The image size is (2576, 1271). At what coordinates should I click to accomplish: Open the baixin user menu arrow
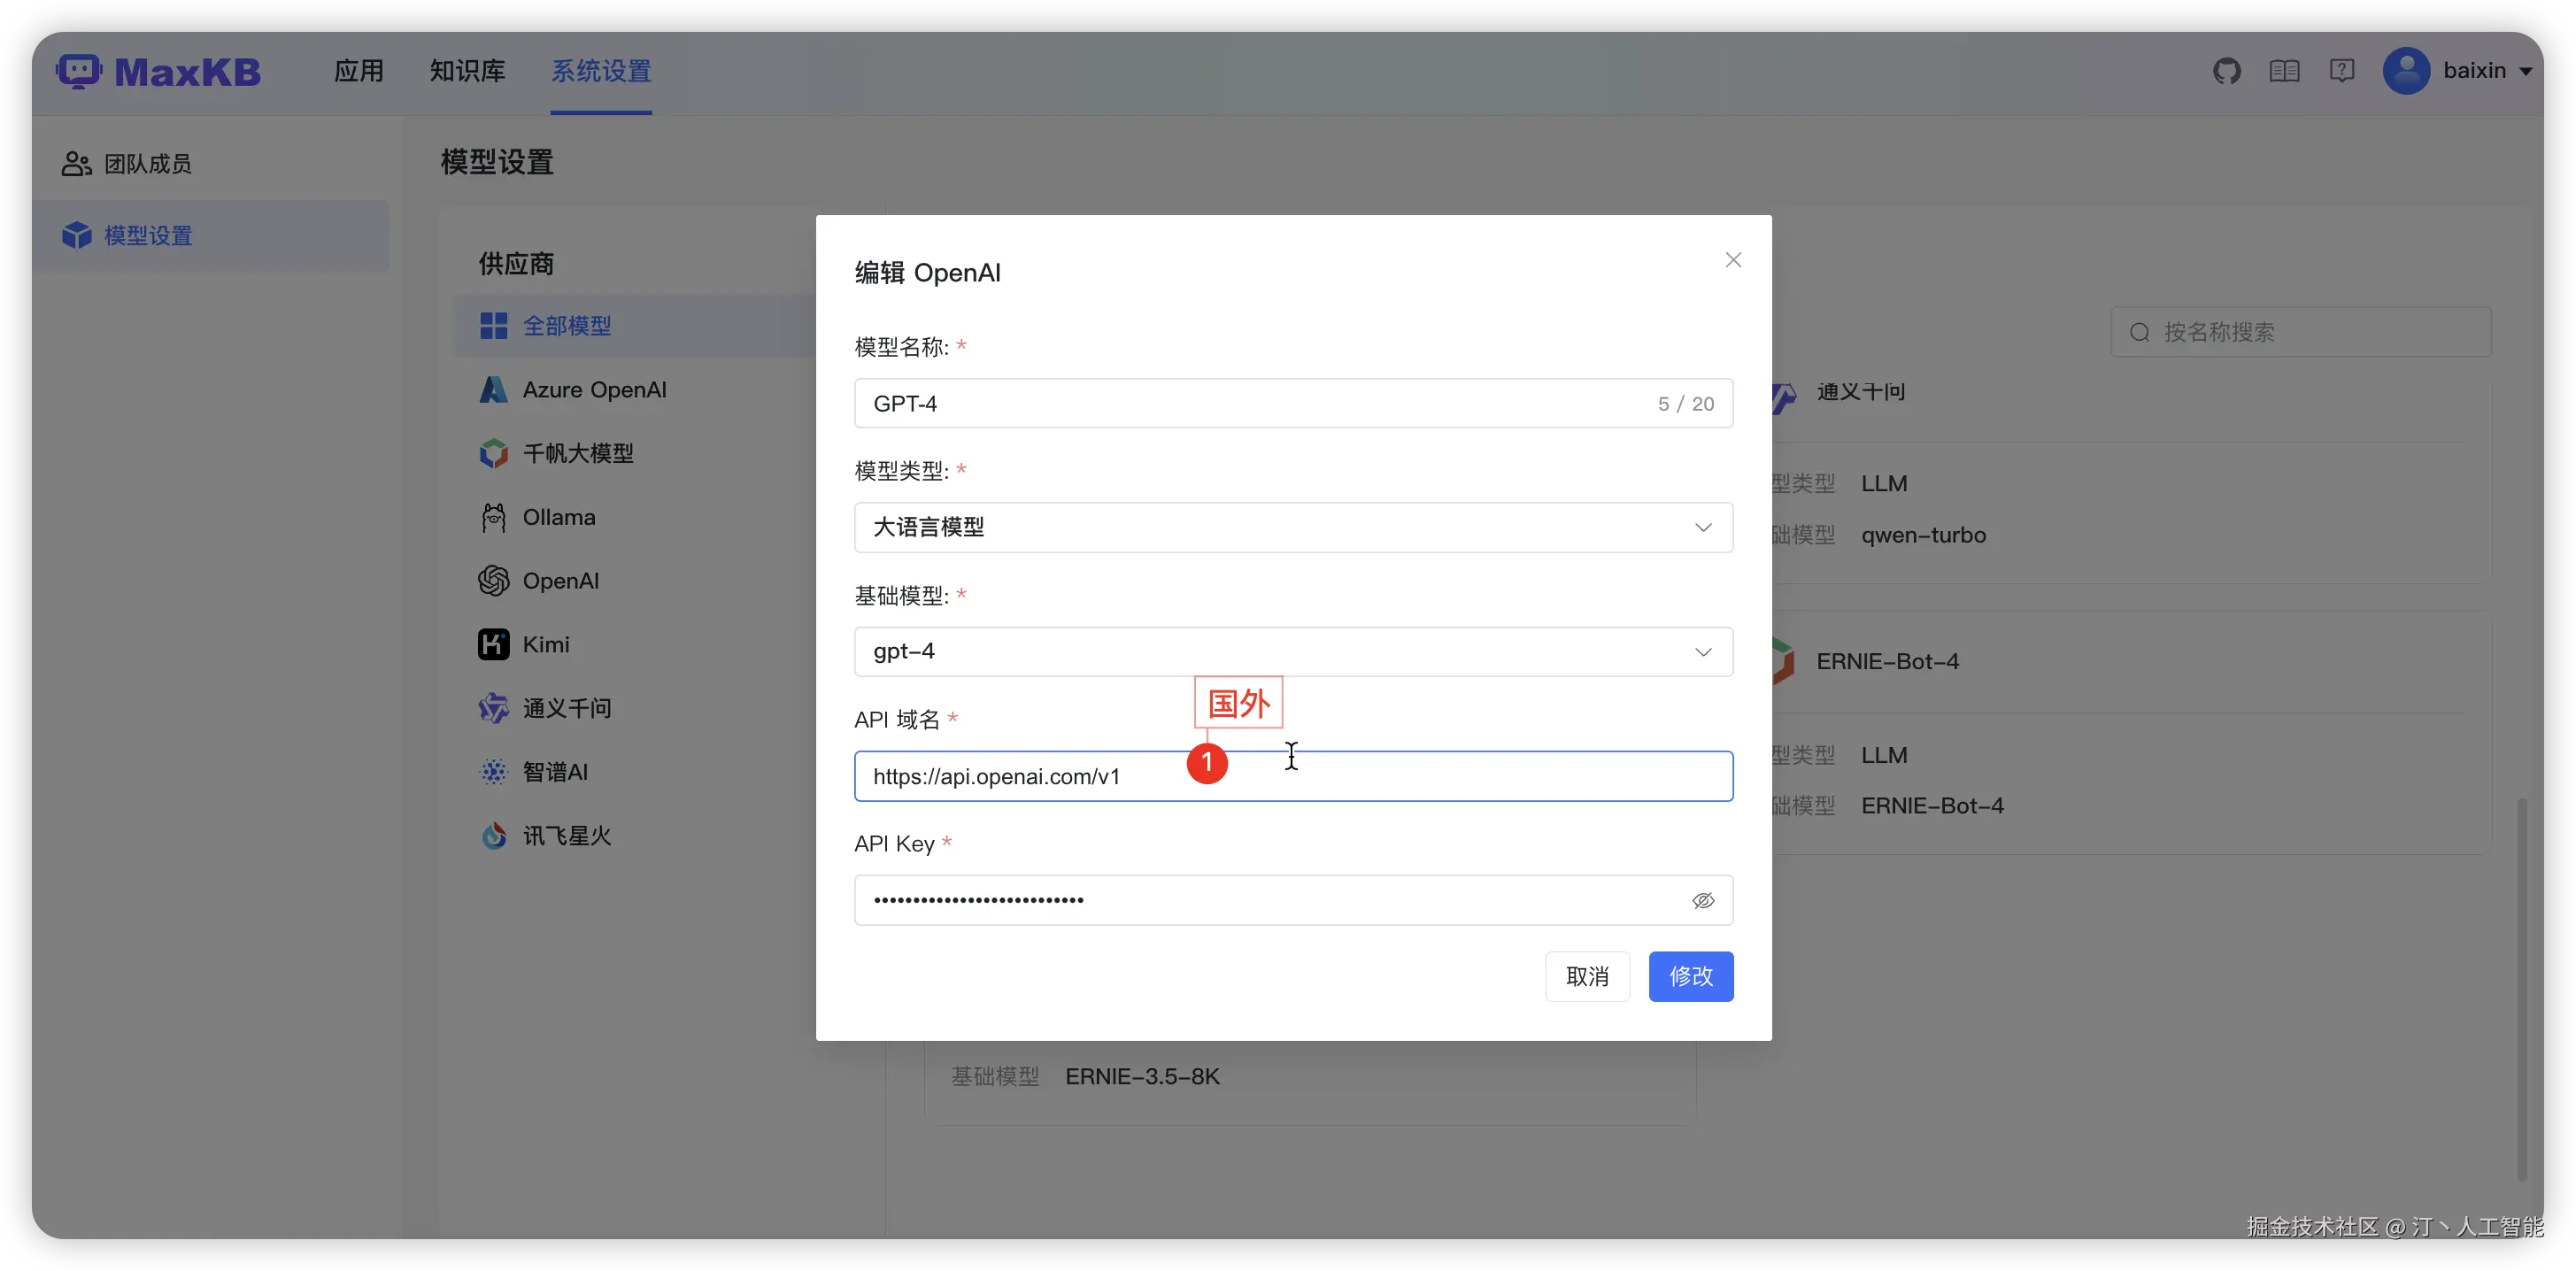pos(2526,71)
